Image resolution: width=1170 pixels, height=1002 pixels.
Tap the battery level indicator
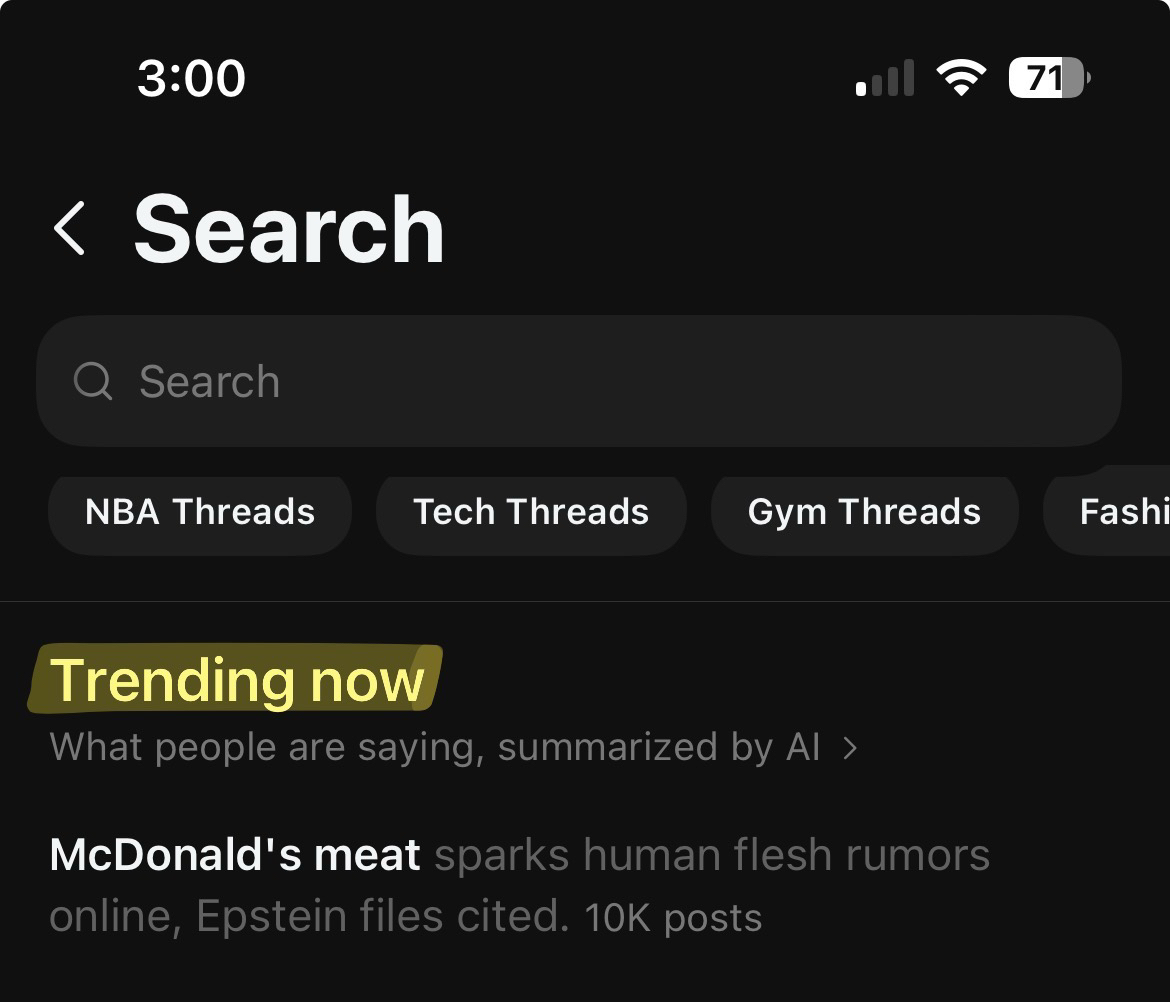[x=1048, y=78]
